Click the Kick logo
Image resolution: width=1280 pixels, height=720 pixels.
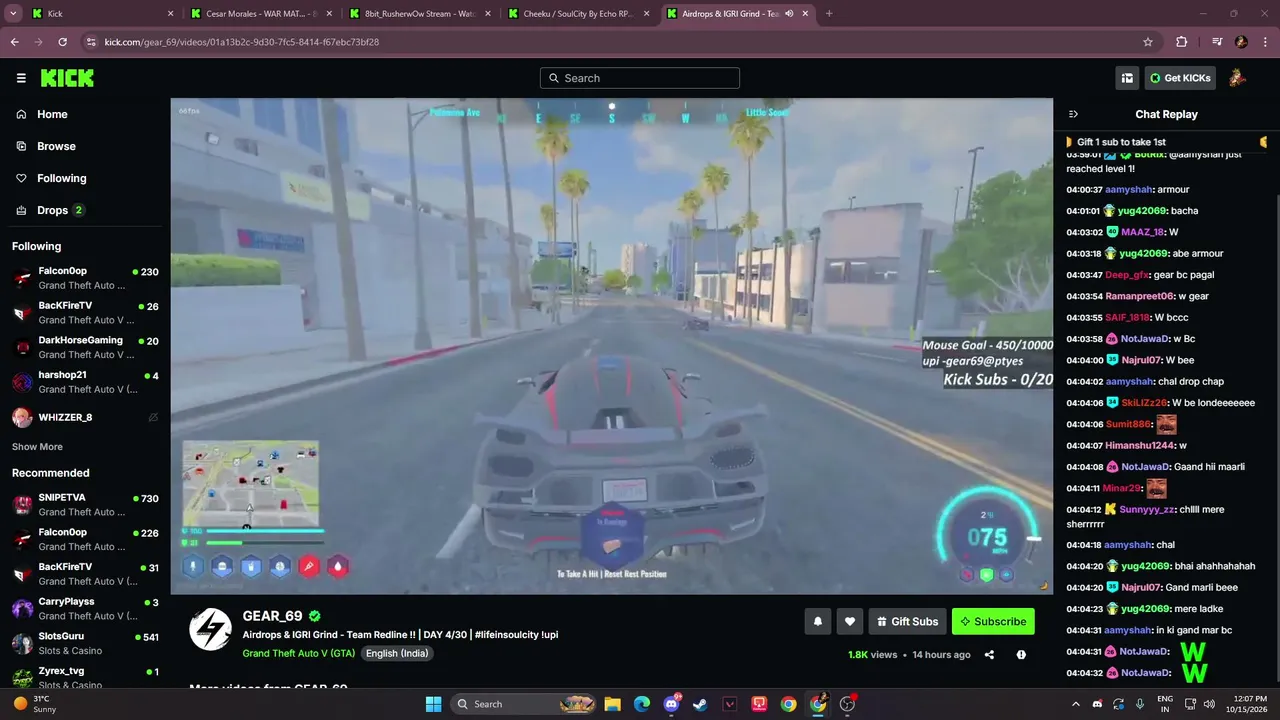tap(67, 78)
